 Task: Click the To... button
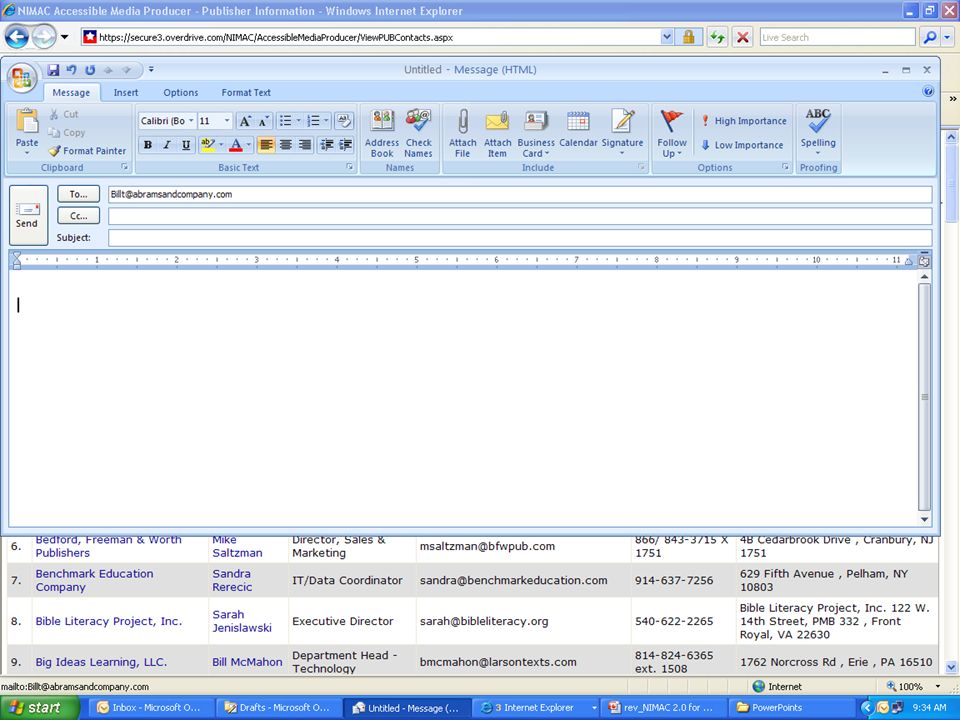78,194
